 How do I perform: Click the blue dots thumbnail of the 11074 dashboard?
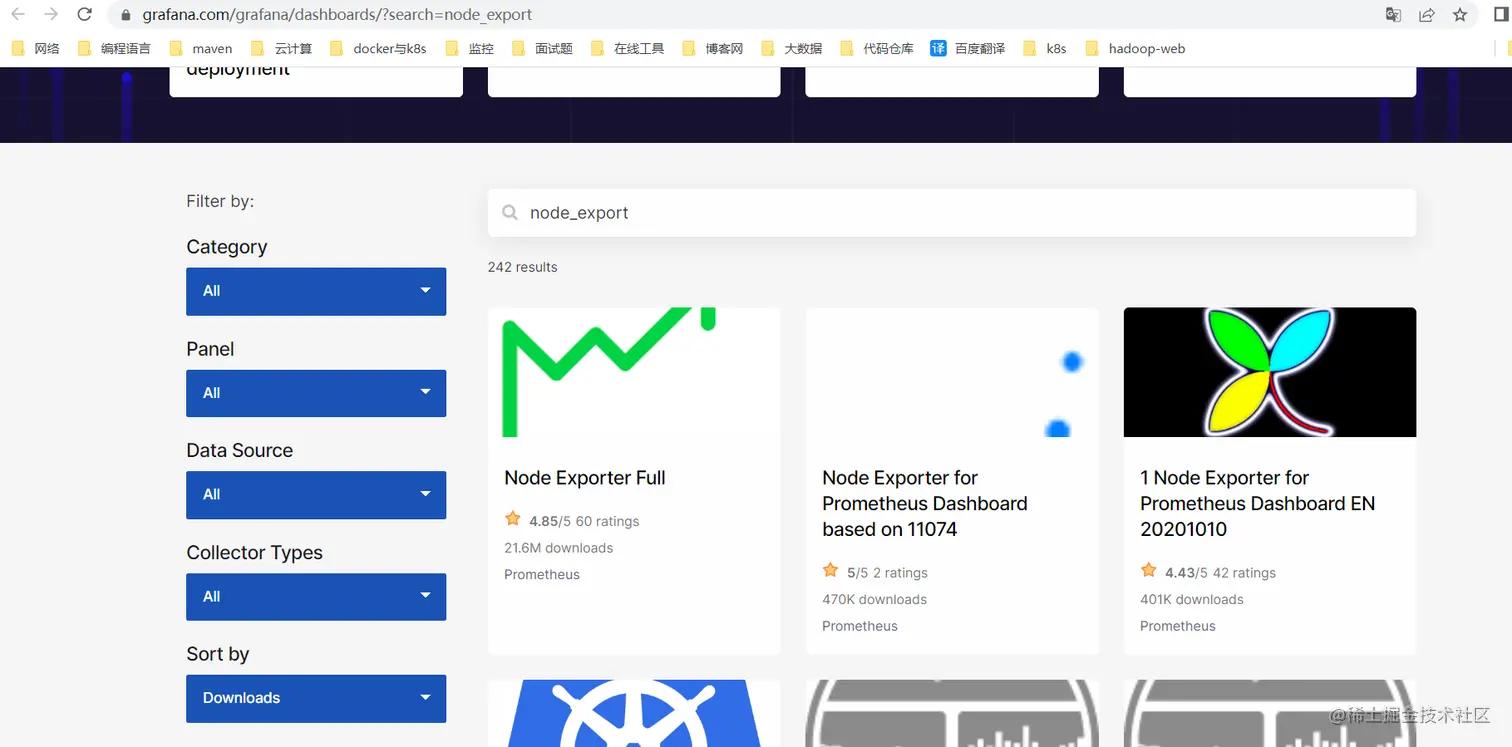tap(952, 372)
